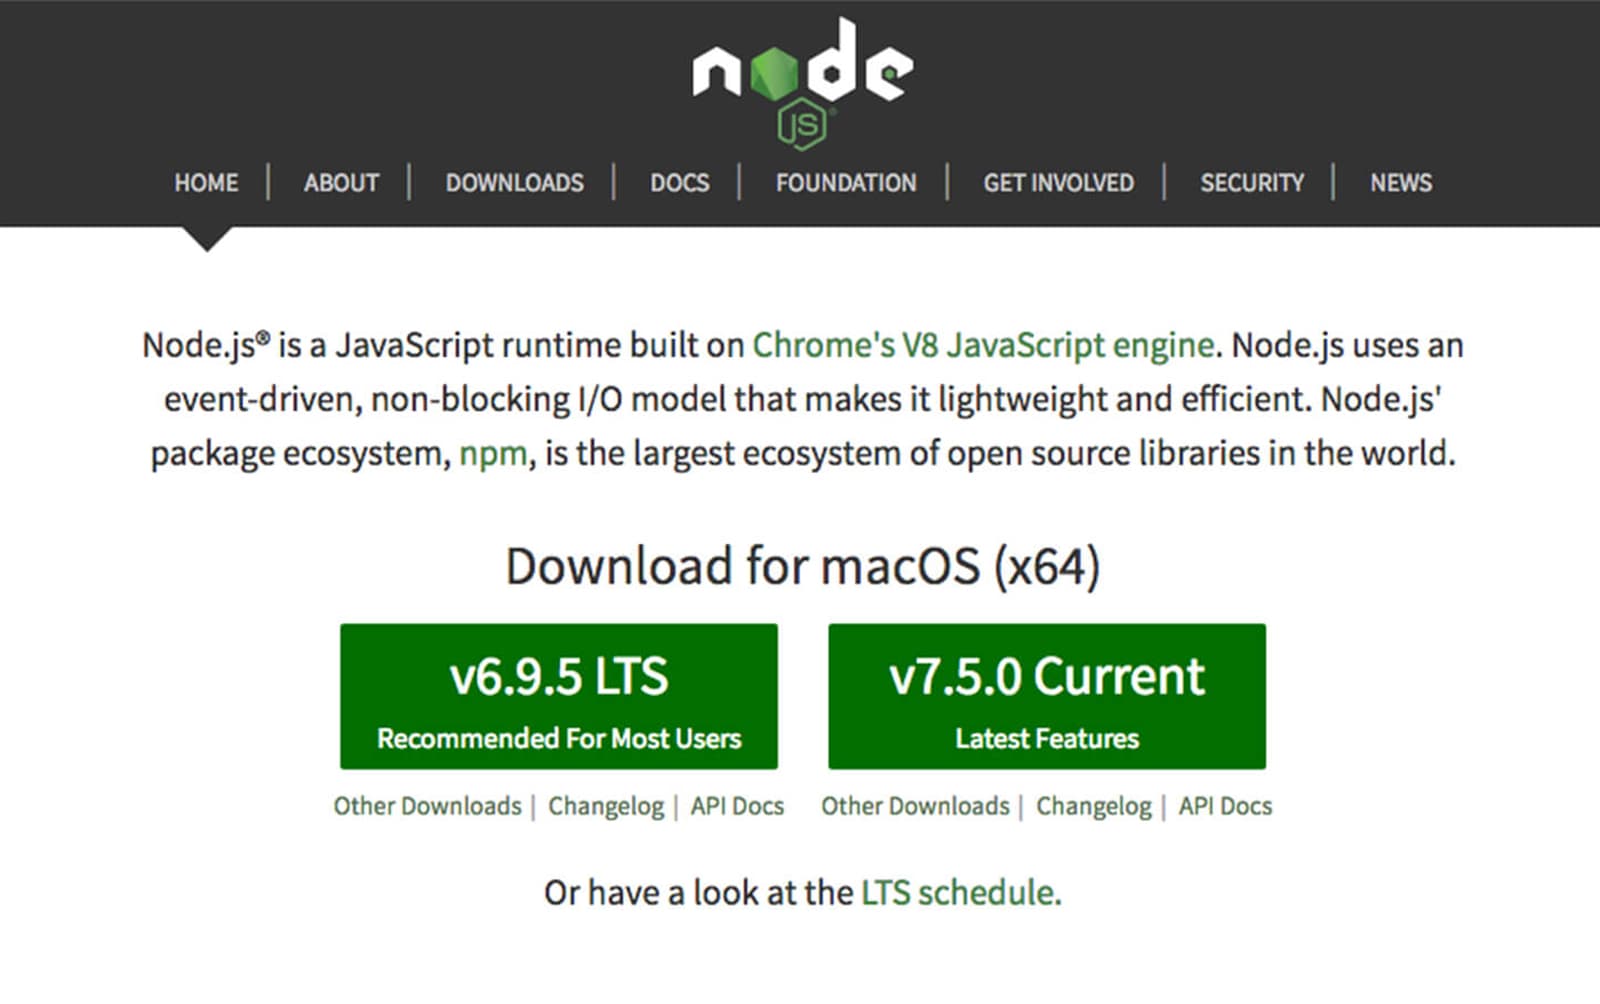This screenshot has height=1004, width=1600.
Task: Follow Chrome's V8 JavaScript engine link
Action: pyautogui.click(x=982, y=345)
